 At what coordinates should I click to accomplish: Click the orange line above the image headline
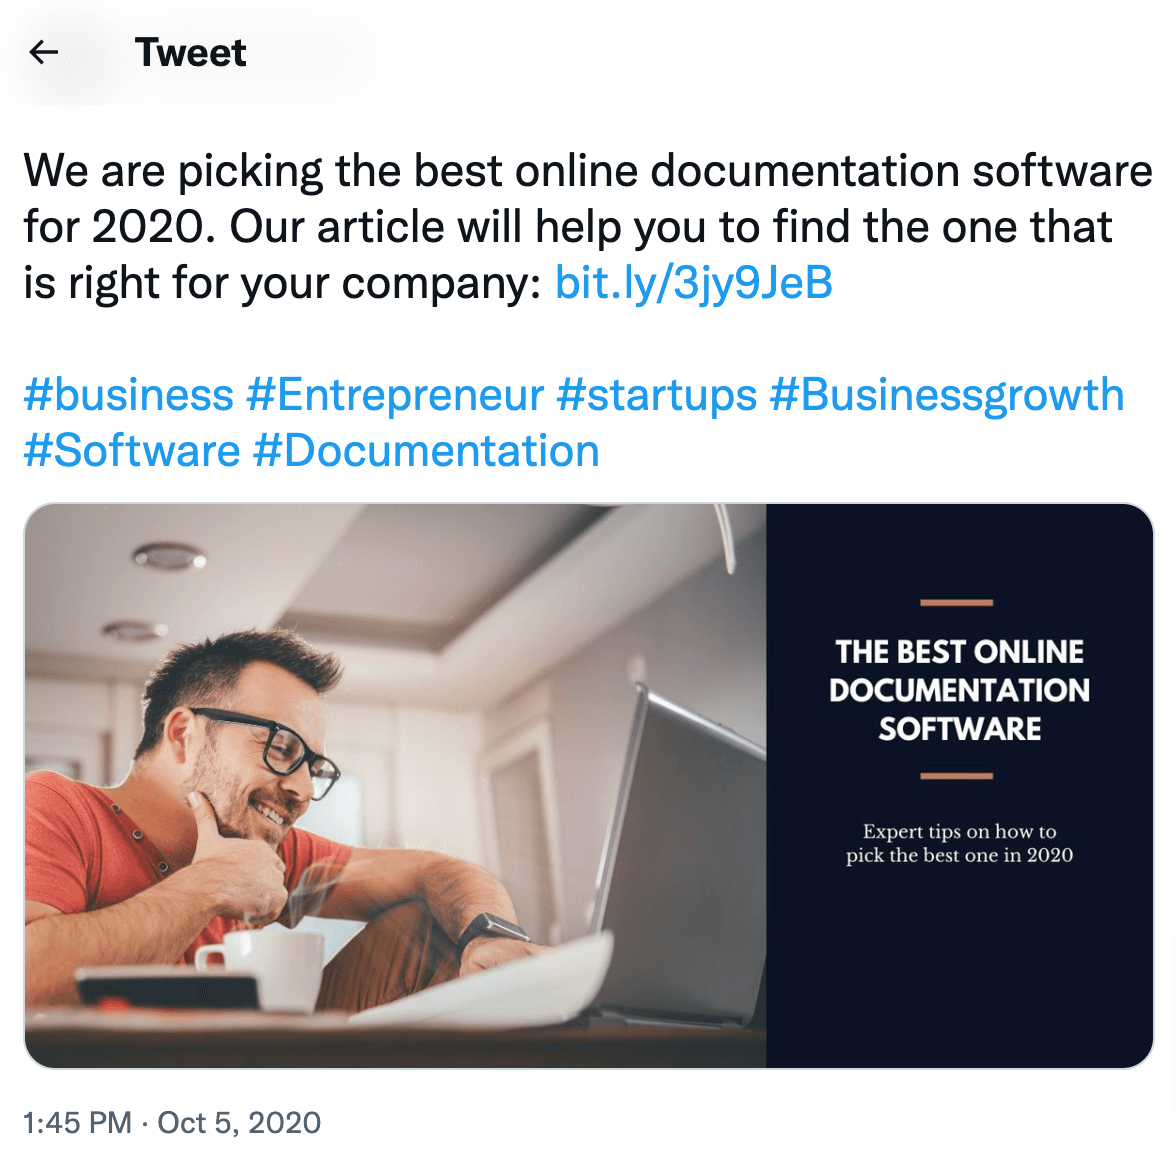[x=956, y=603]
